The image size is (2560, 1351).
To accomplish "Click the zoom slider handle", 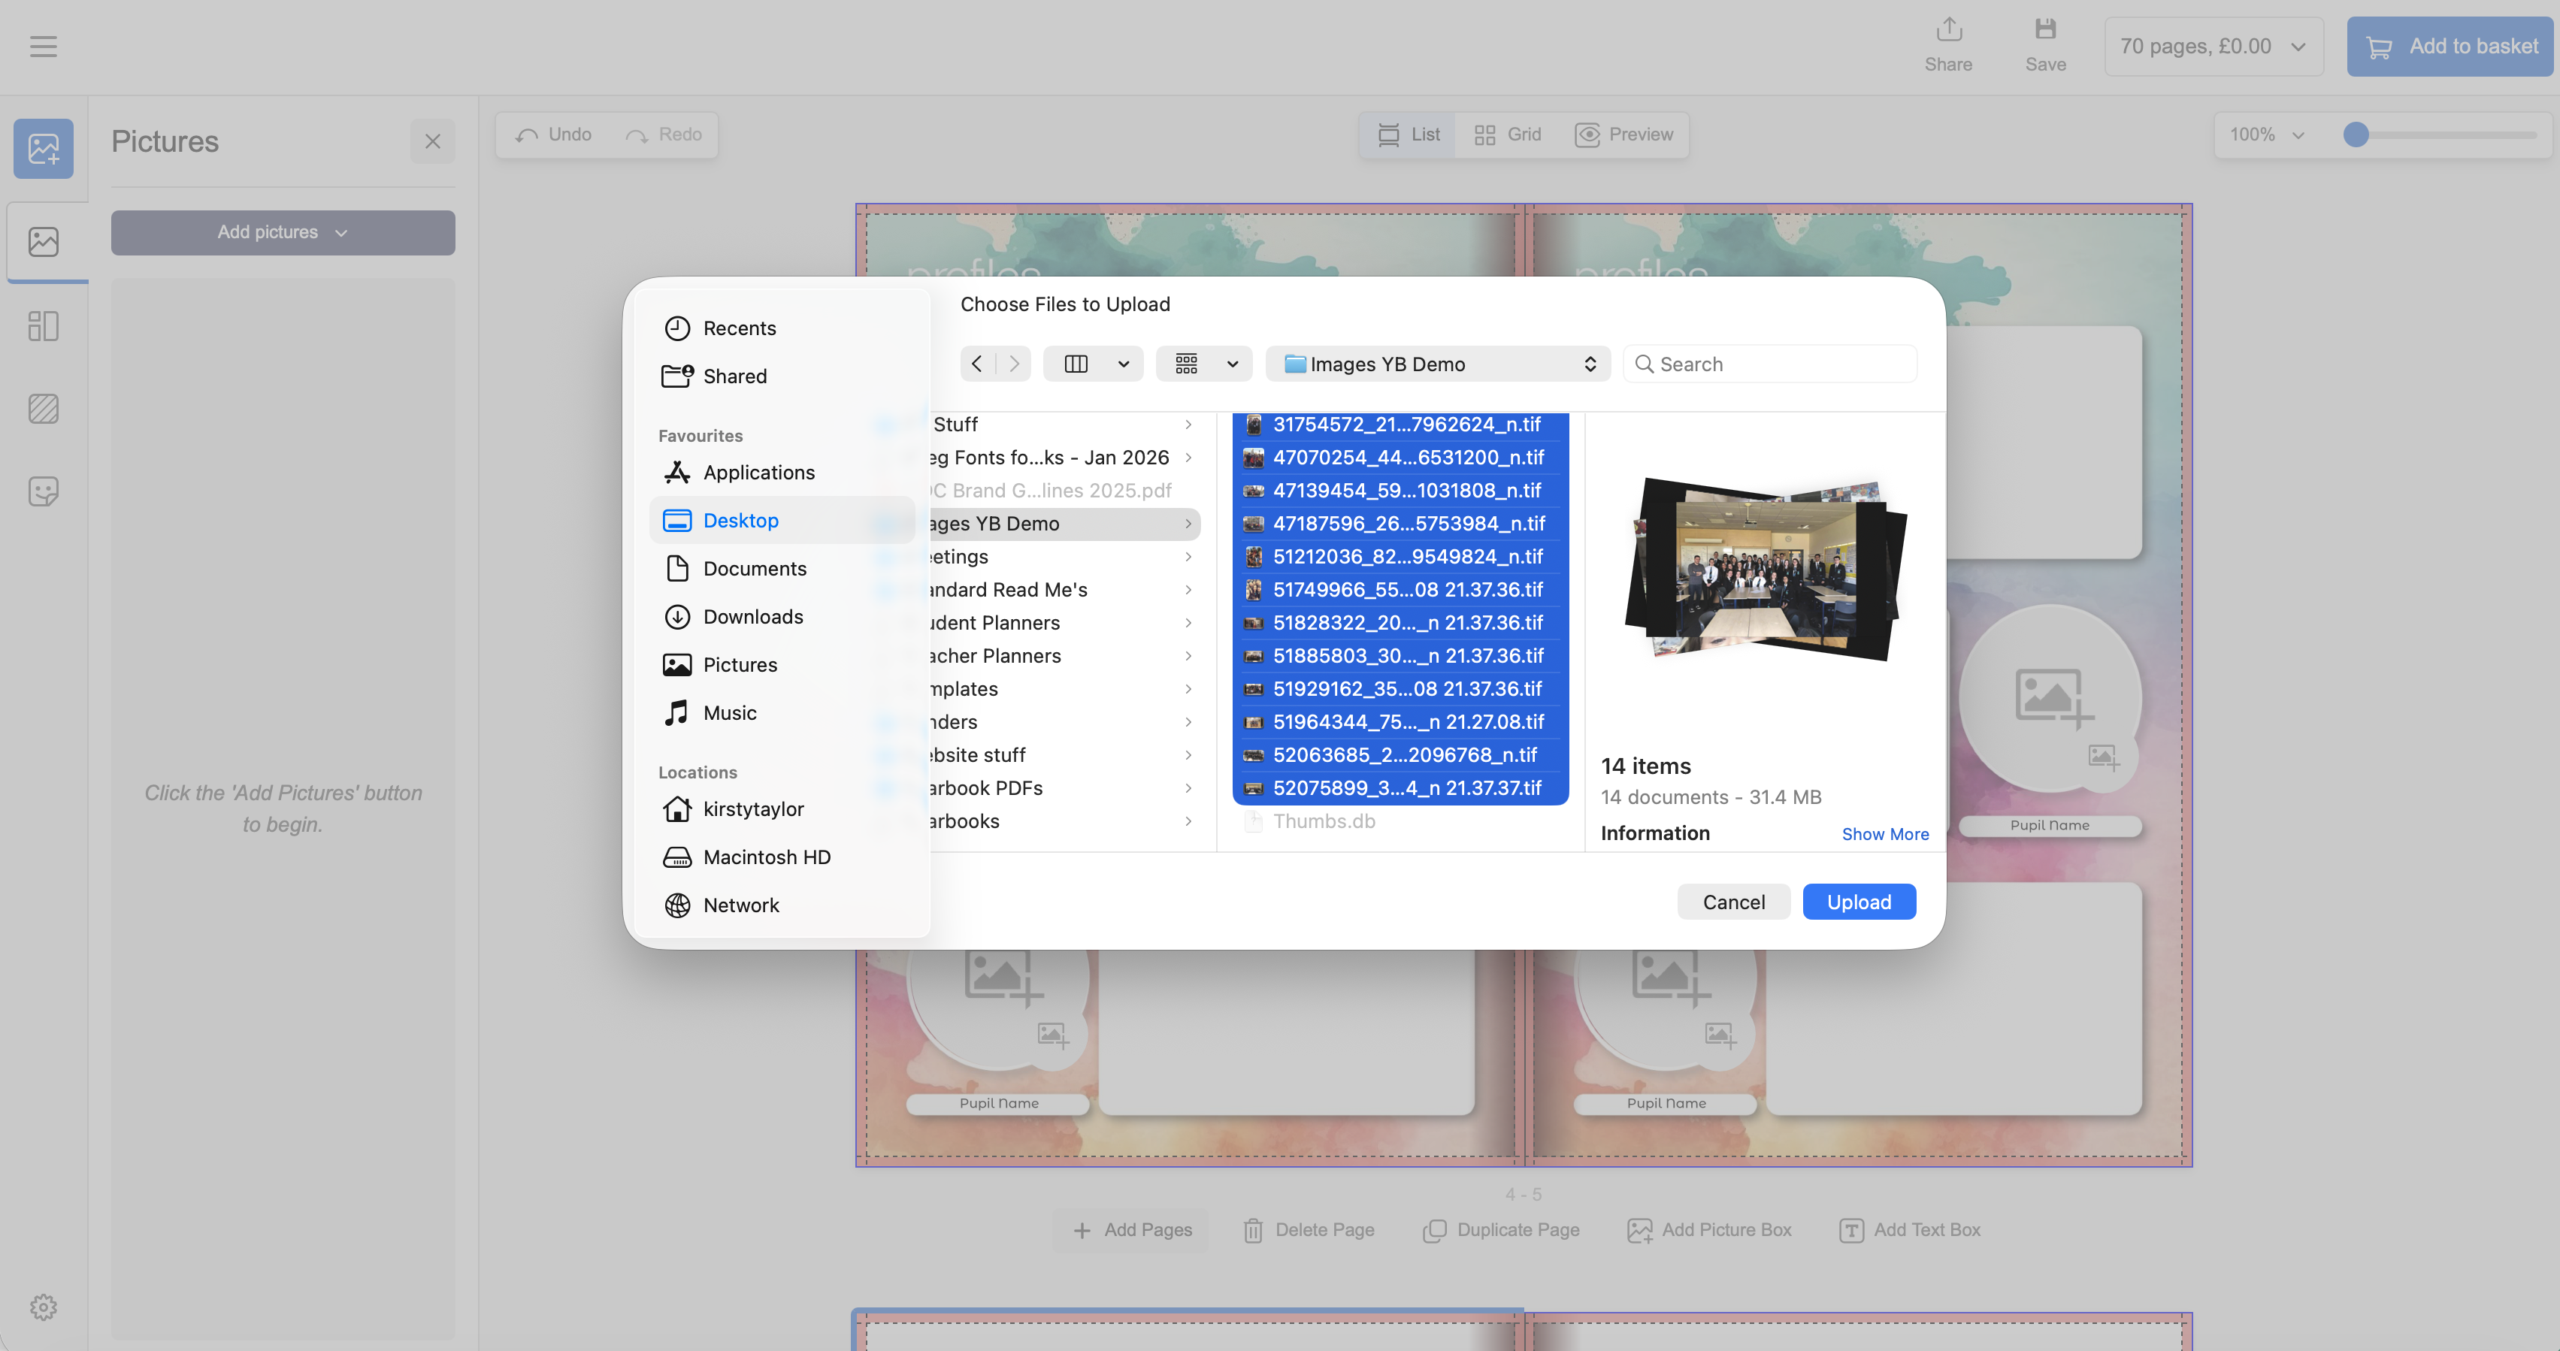I will coord(2356,134).
